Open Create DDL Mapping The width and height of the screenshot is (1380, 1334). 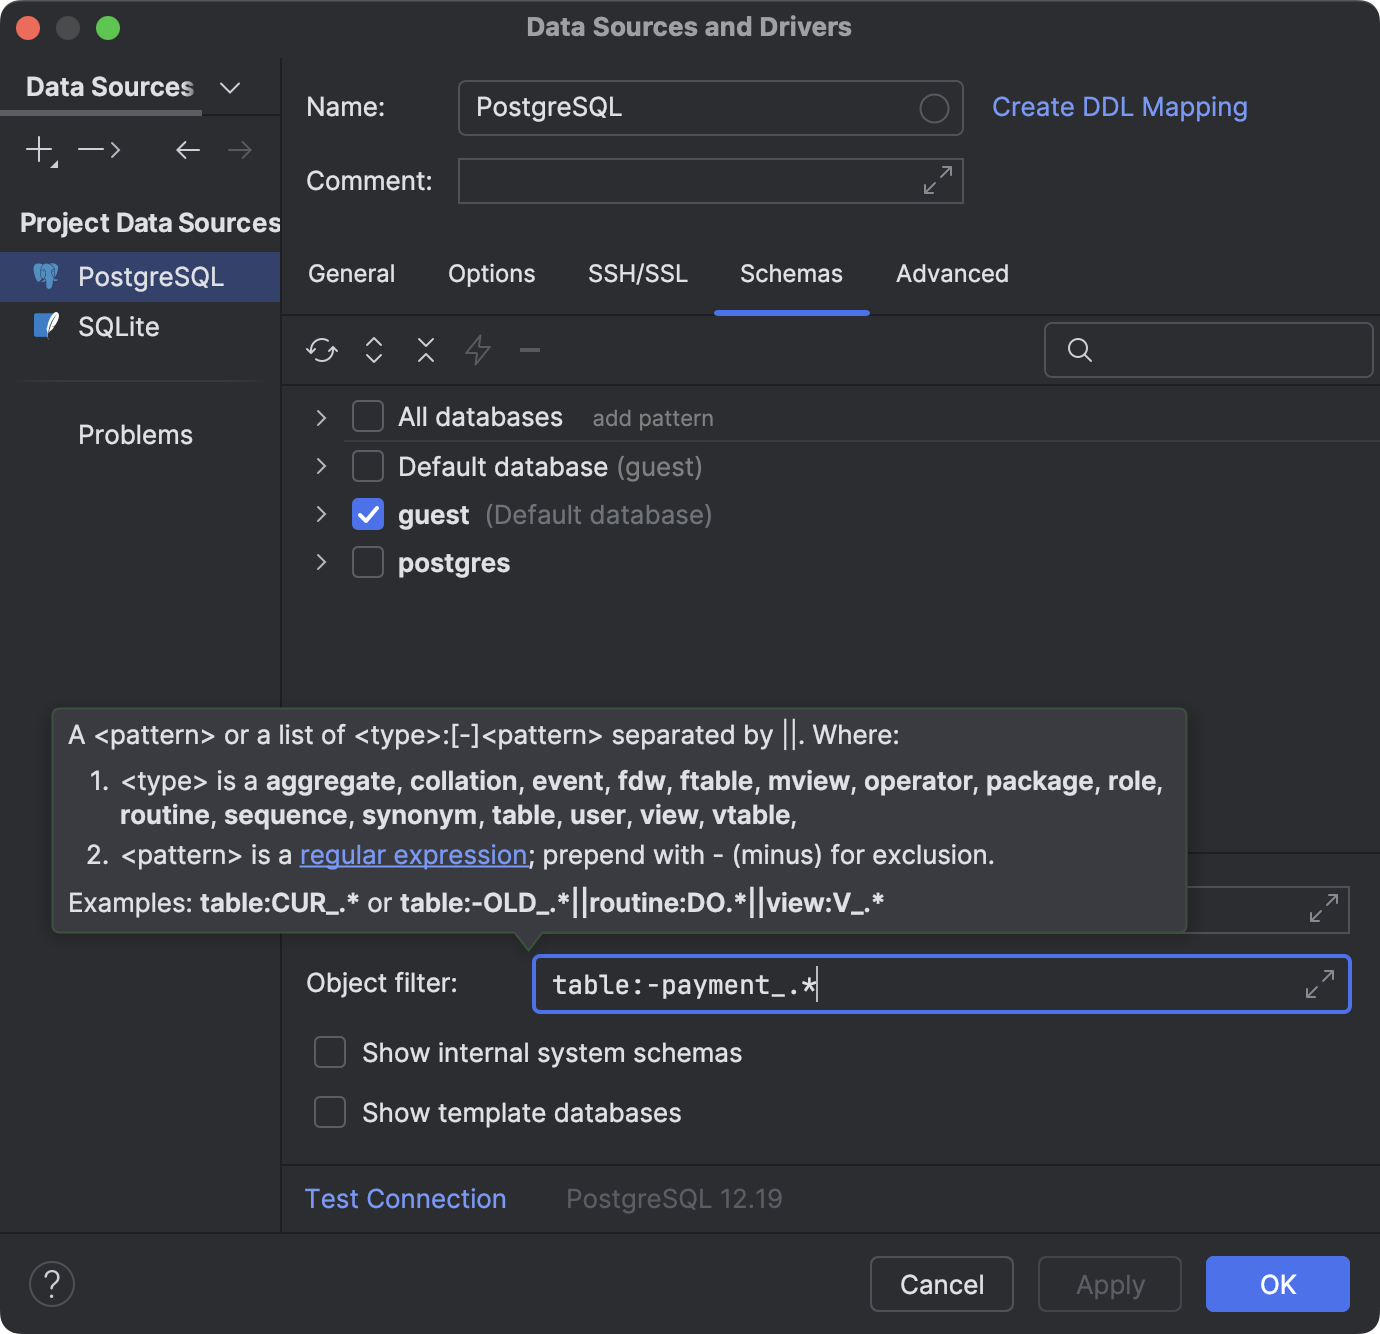click(x=1119, y=107)
